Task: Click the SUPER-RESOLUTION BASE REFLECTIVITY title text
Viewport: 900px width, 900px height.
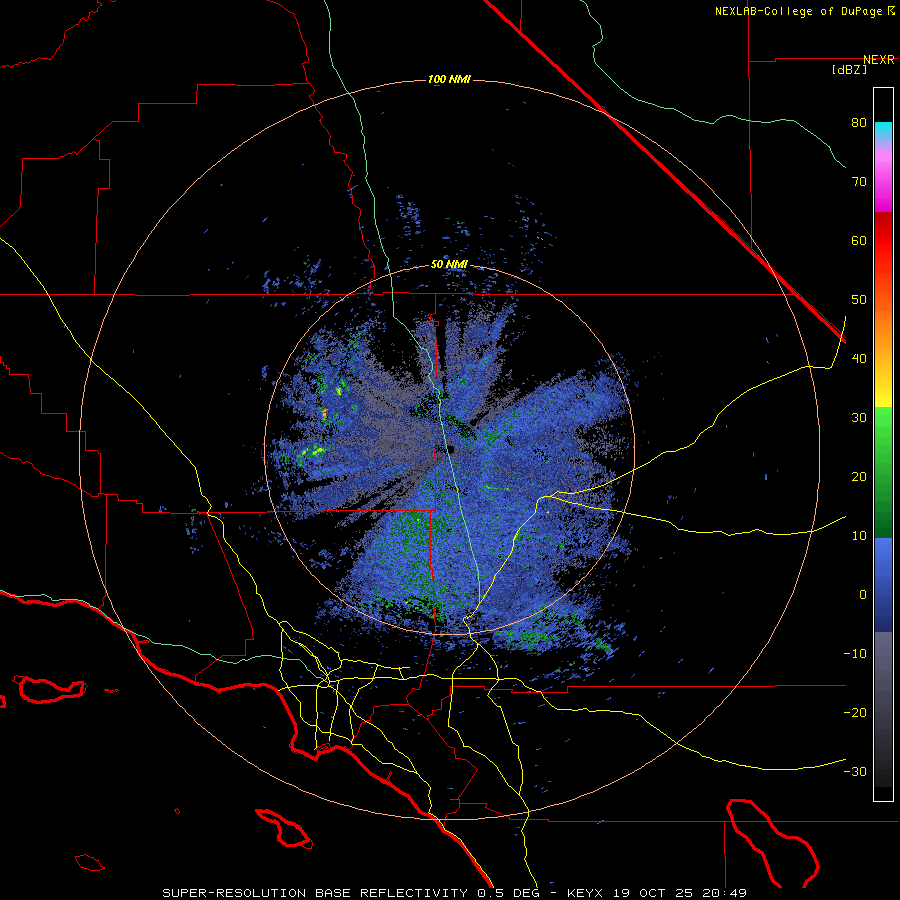Action: (315, 893)
